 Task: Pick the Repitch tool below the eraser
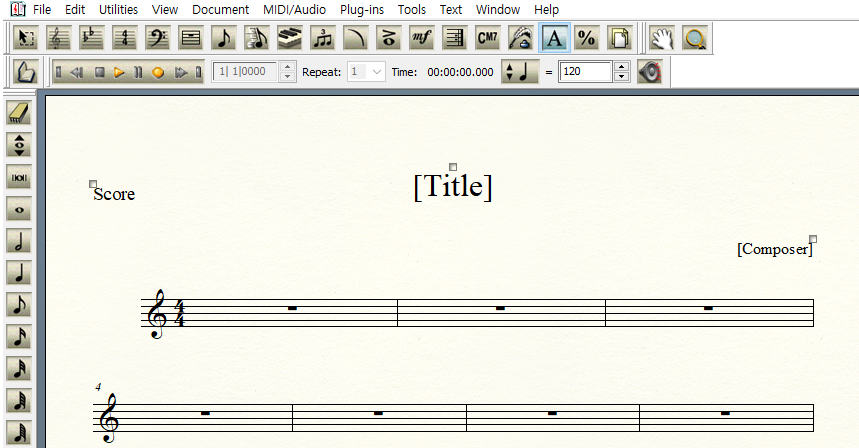click(x=19, y=145)
